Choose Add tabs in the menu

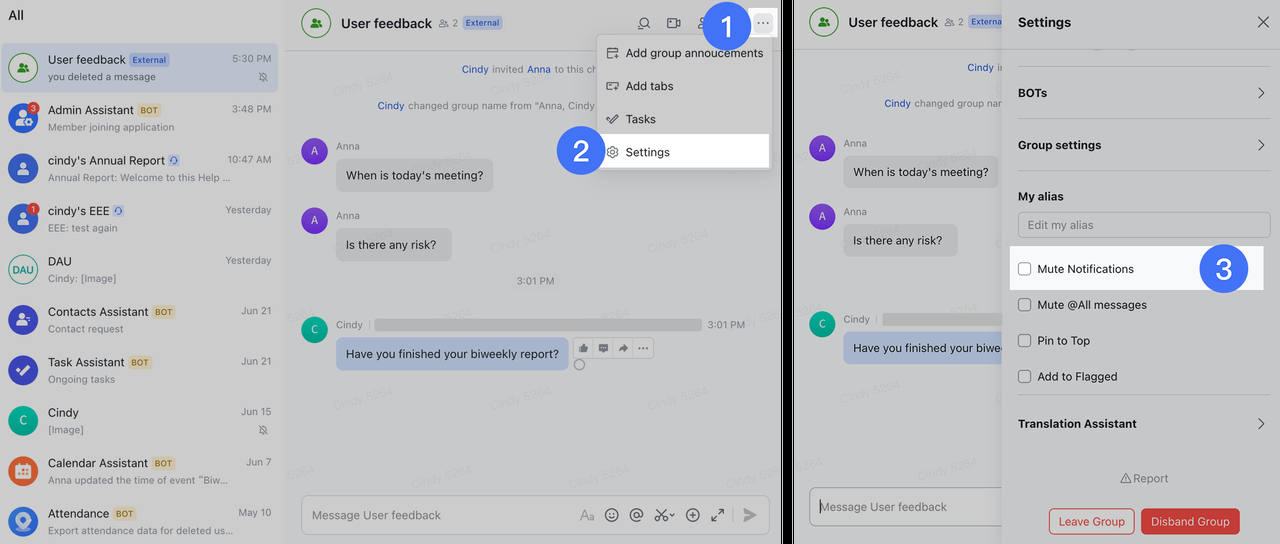(x=649, y=86)
